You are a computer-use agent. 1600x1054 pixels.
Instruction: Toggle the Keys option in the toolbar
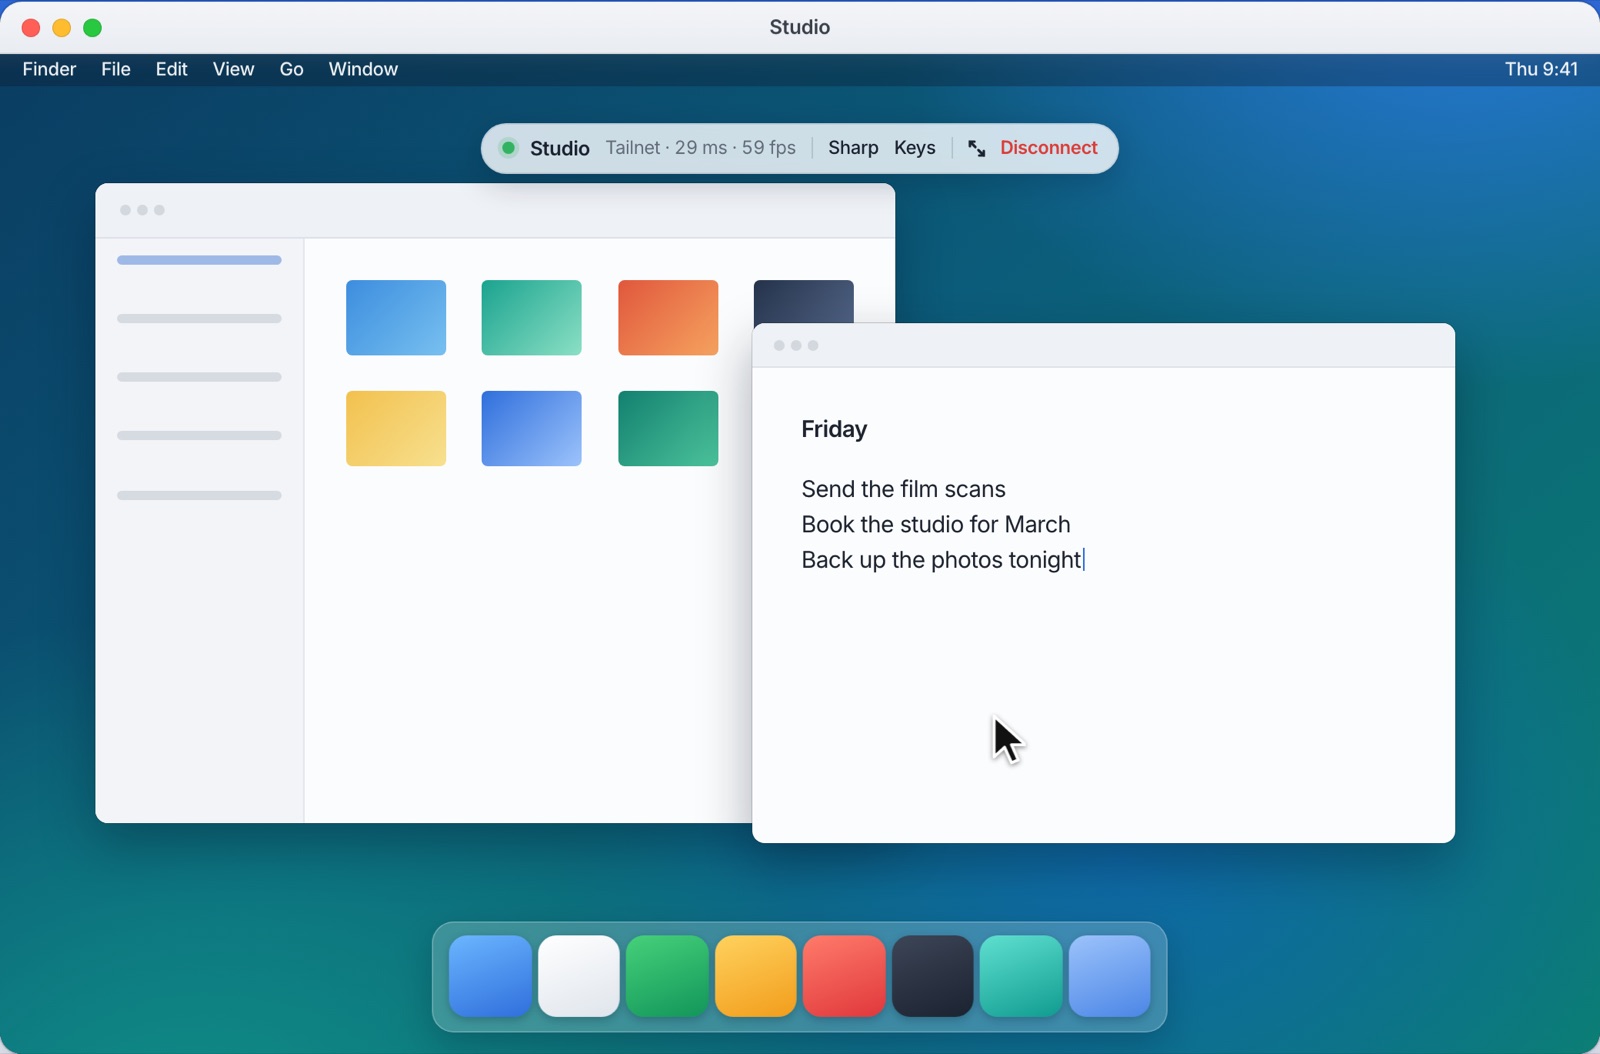[915, 148]
